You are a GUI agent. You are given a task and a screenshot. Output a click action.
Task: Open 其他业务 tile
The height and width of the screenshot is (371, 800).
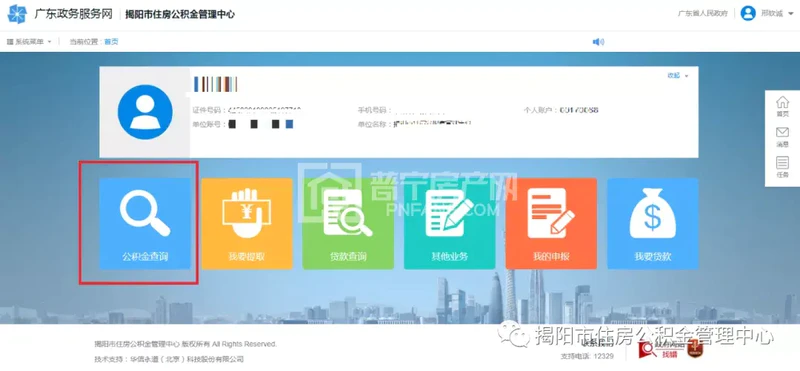click(x=449, y=223)
